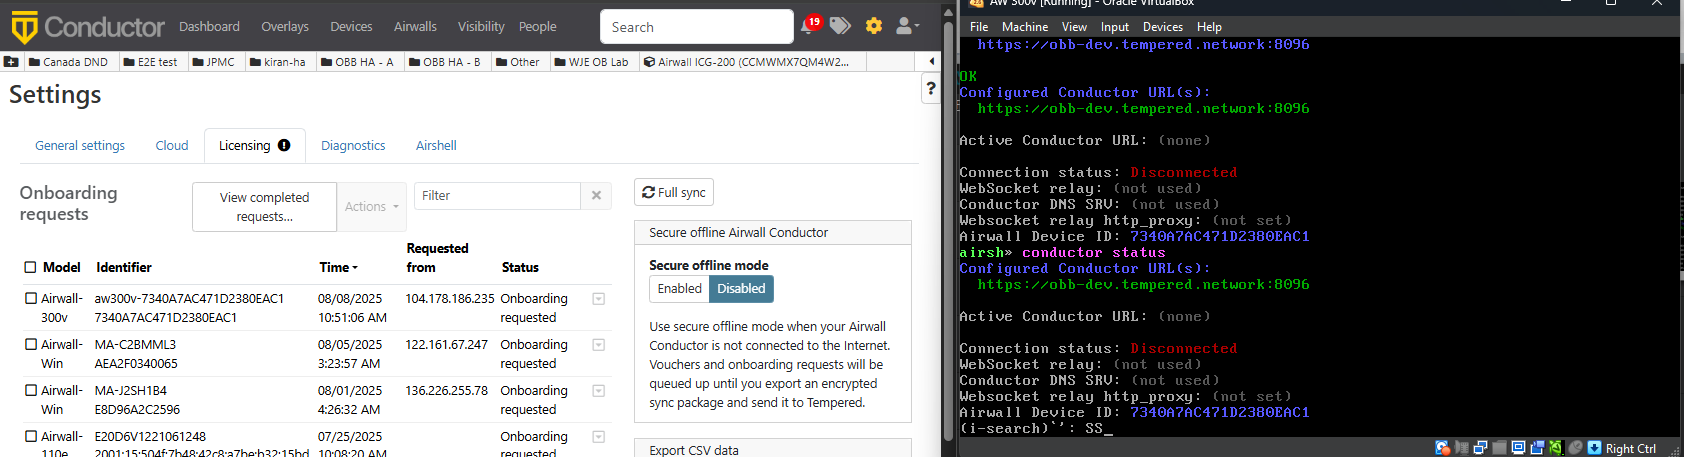Open the E2E test bookmark folder

point(150,62)
